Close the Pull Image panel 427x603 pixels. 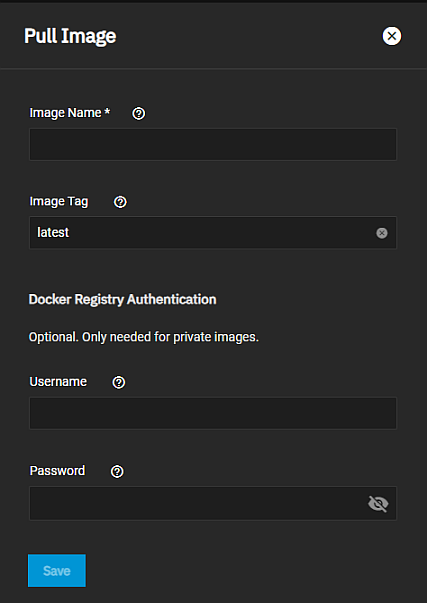pyautogui.click(x=392, y=36)
